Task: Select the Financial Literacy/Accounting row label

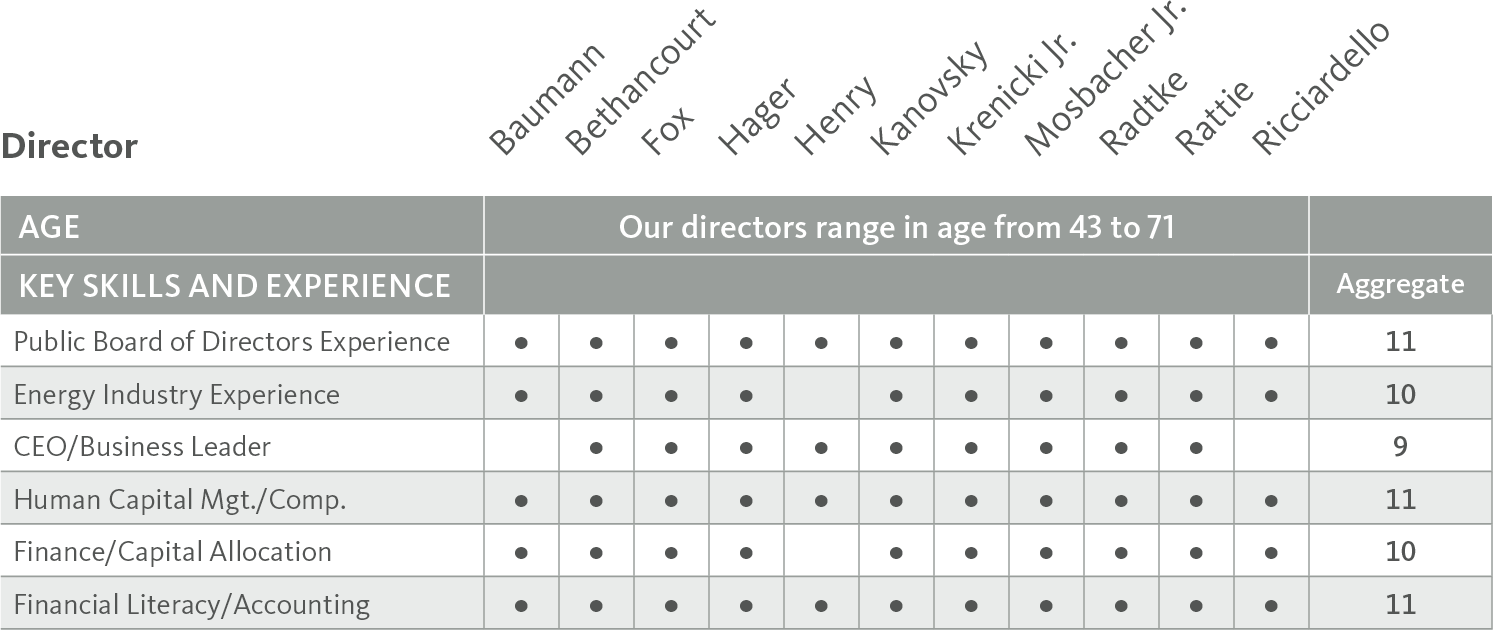Action: (x=192, y=605)
